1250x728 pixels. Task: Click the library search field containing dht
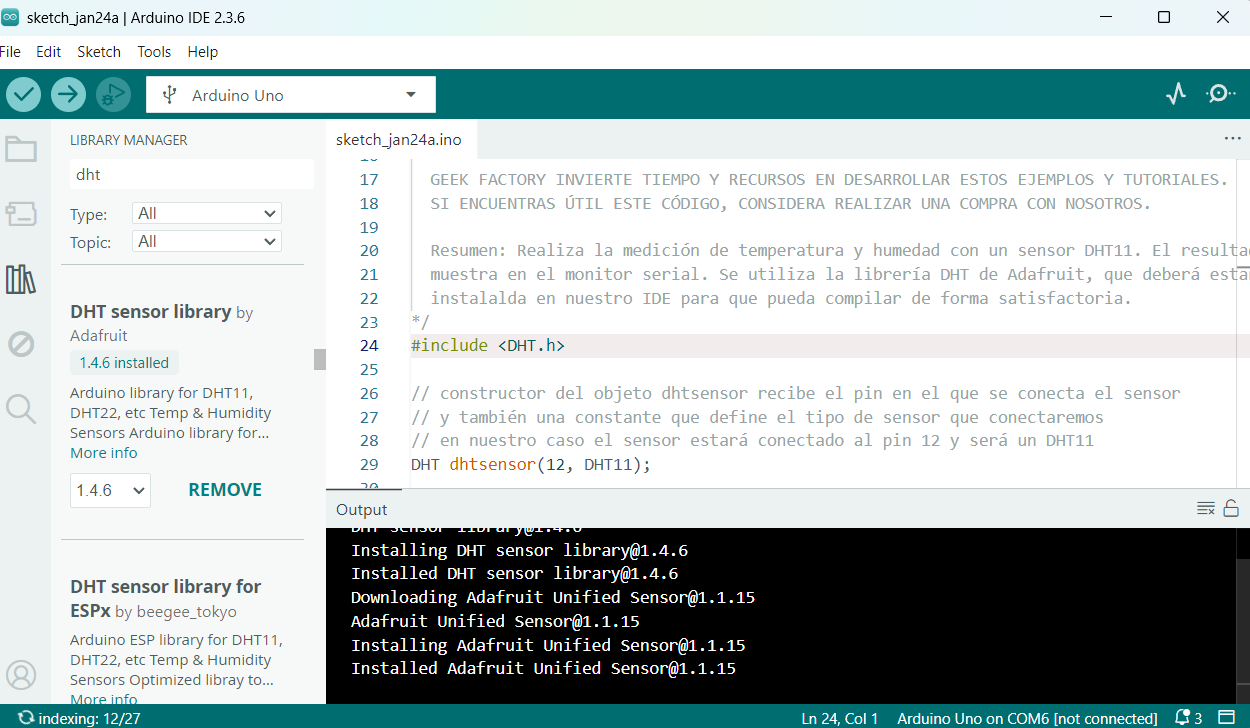[190, 175]
